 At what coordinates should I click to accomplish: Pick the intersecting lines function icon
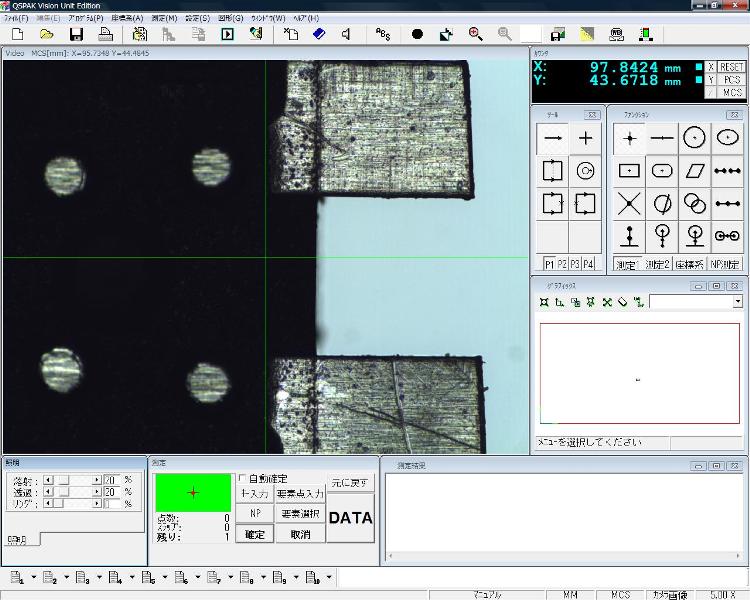click(629, 203)
